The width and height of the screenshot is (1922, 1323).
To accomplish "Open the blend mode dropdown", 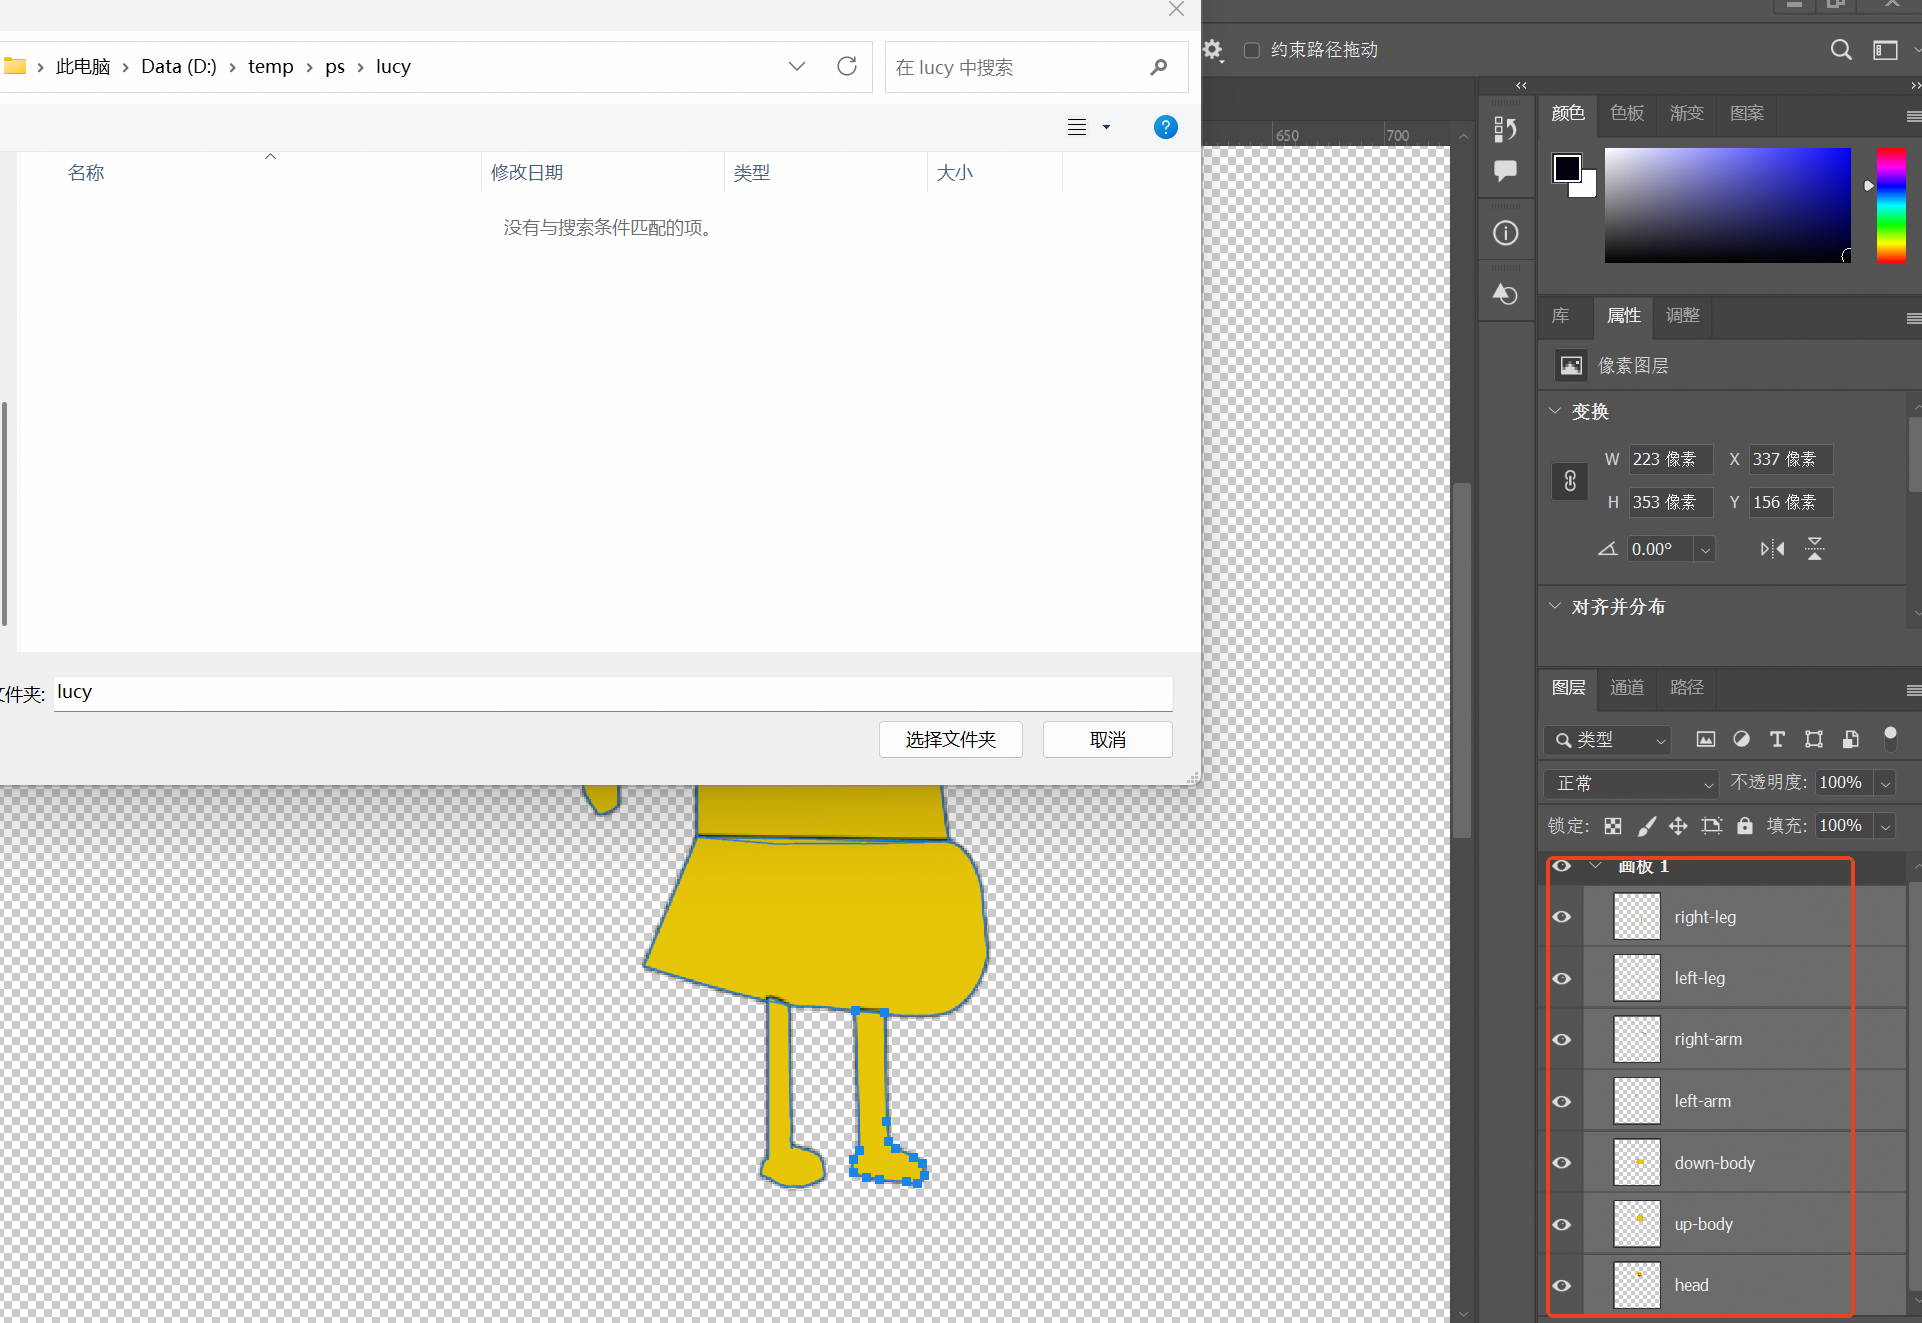I will coord(1631,783).
